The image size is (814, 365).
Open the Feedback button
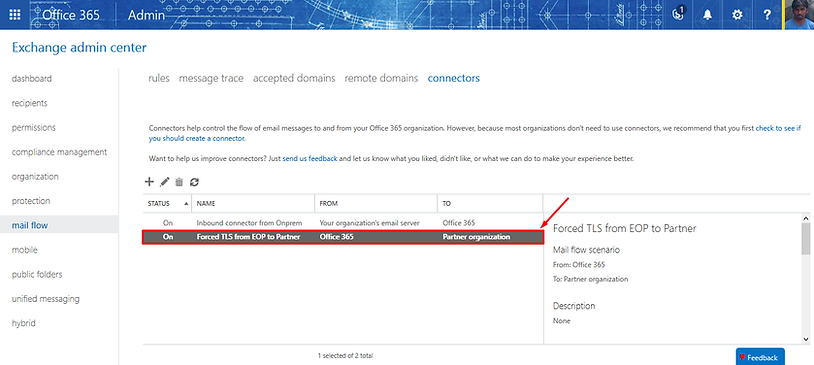[x=760, y=357]
